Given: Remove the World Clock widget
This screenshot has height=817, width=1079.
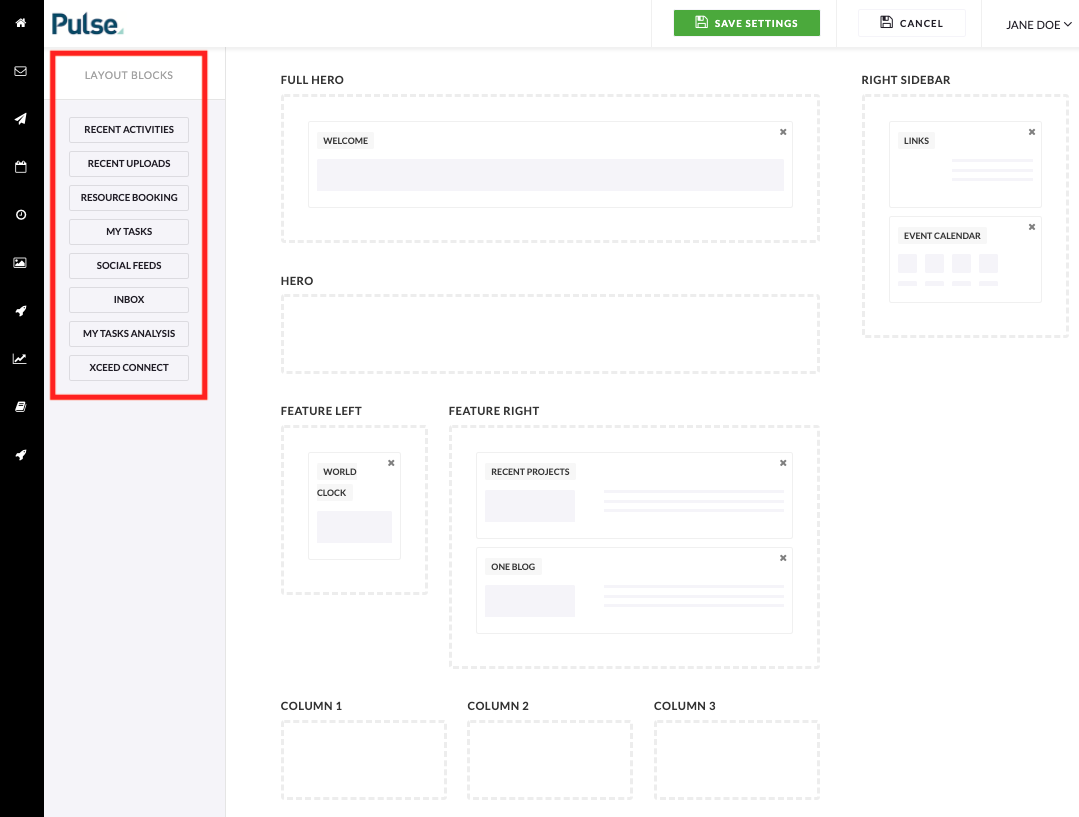Looking at the screenshot, I should pos(391,463).
